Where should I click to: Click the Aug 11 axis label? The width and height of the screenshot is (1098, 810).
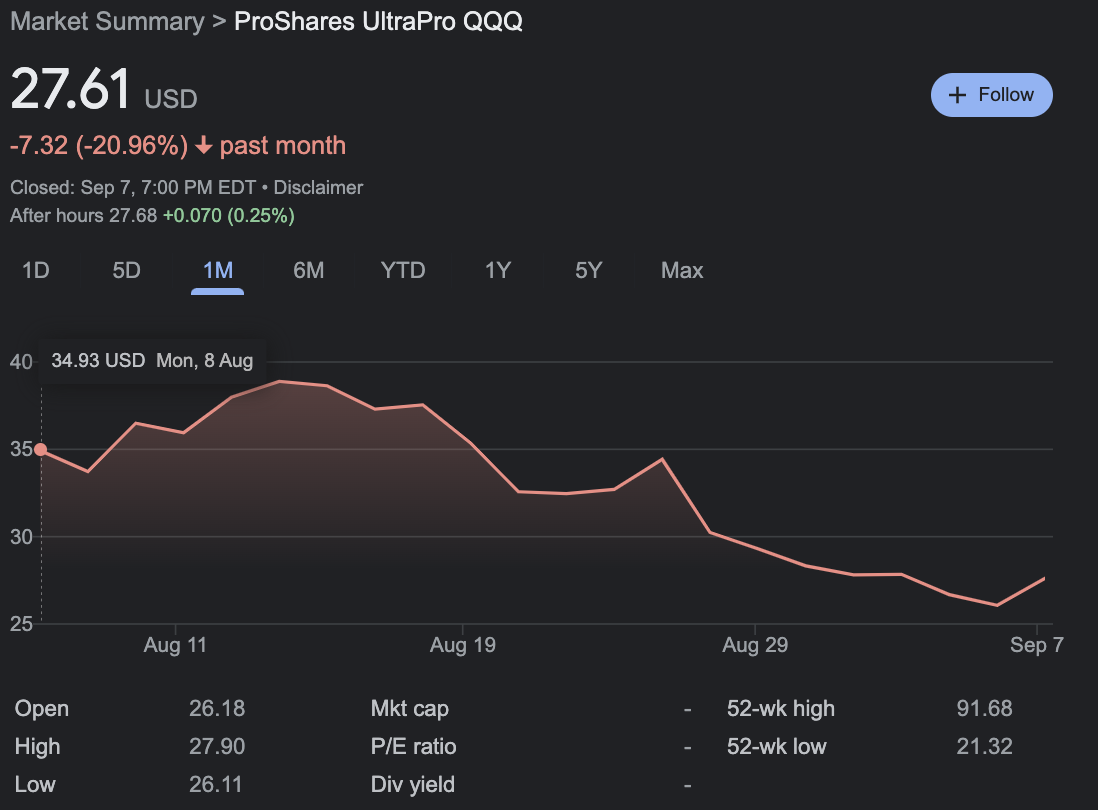pyautogui.click(x=175, y=645)
